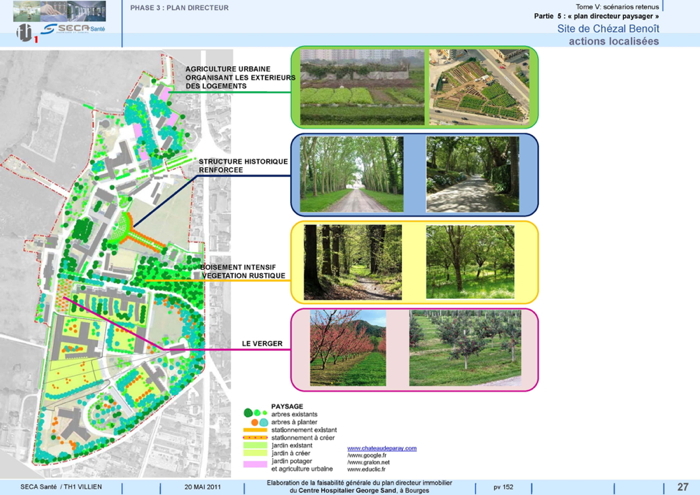This screenshot has height=495, width=700.
Task: Select the jardin existant green swatch
Action: 258,446
